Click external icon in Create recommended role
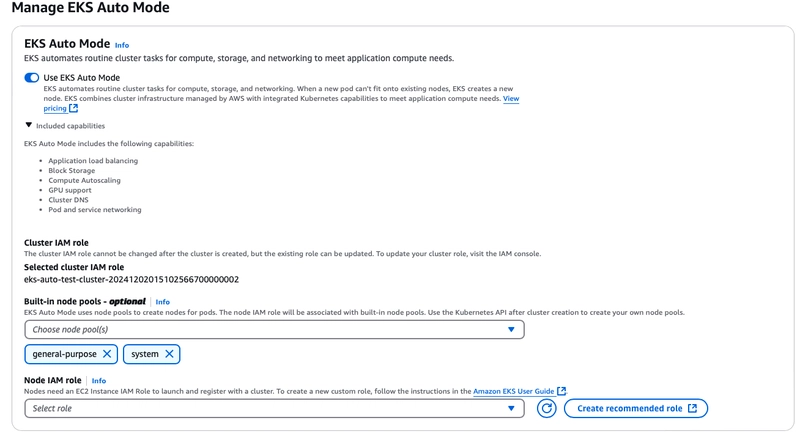The width and height of the screenshot is (800, 434). click(x=693, y=408)
